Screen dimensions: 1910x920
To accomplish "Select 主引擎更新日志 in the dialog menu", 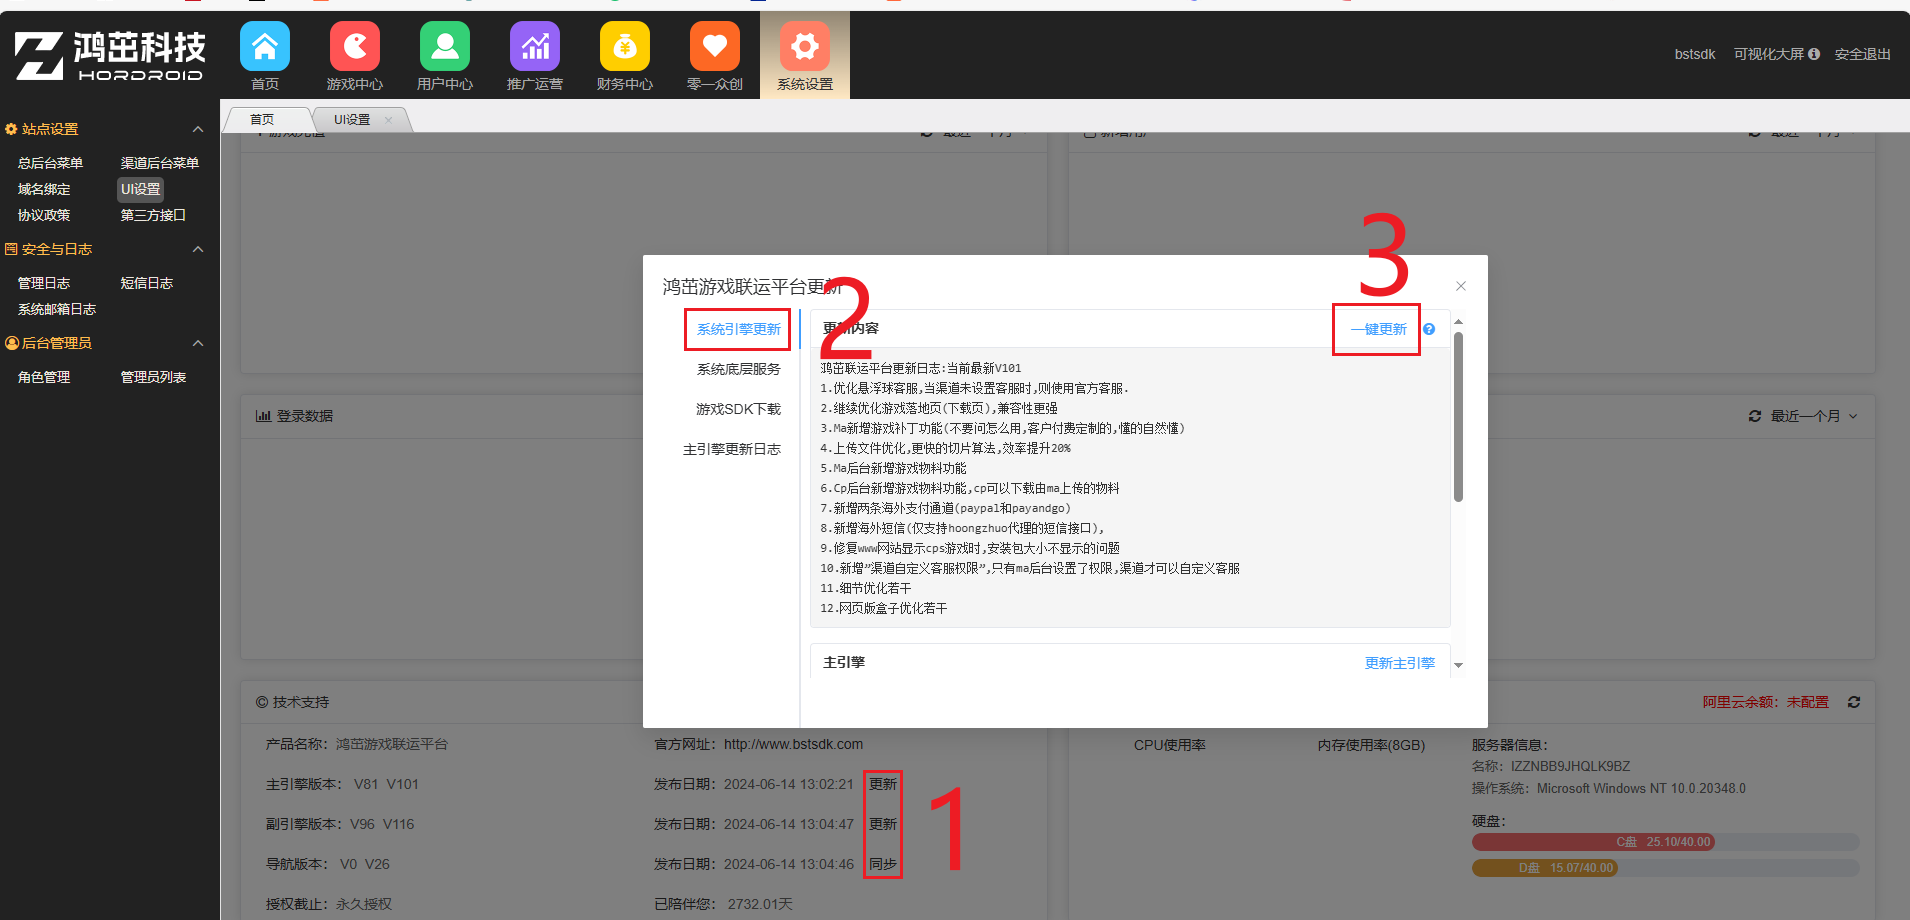I will [x=731, y=449].
